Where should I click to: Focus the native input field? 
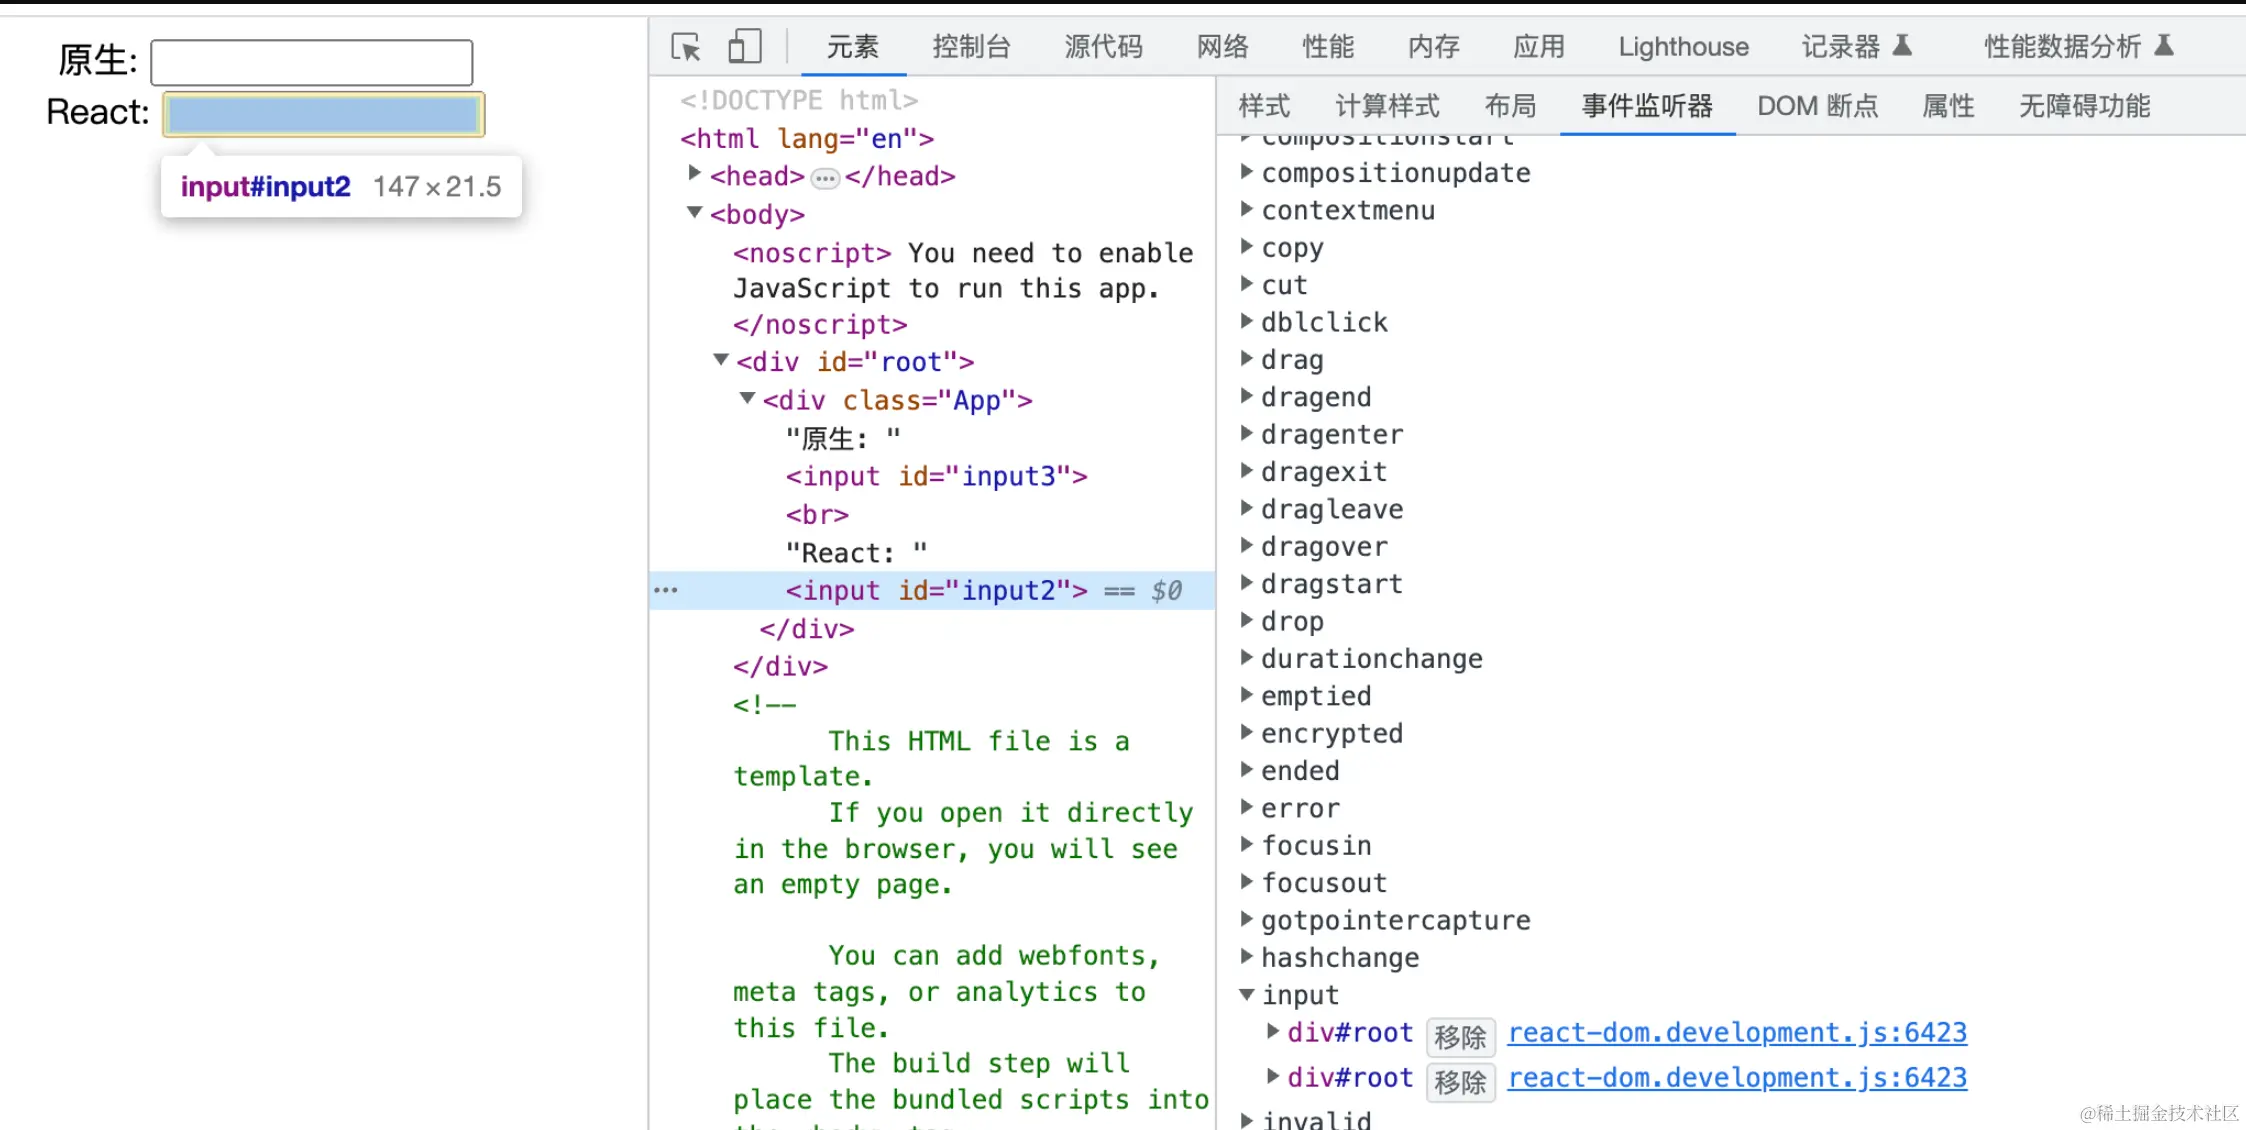coord(311,63)
